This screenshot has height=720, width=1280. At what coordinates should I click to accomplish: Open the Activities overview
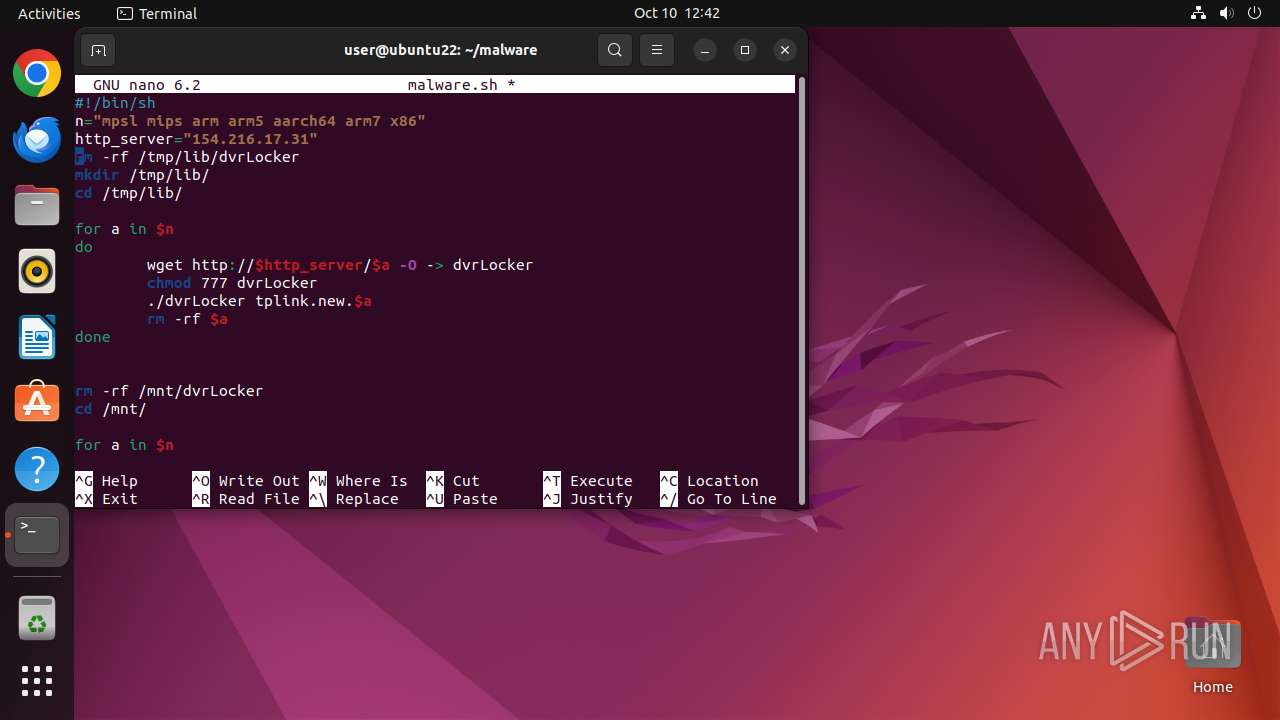[x=49, y=13]
